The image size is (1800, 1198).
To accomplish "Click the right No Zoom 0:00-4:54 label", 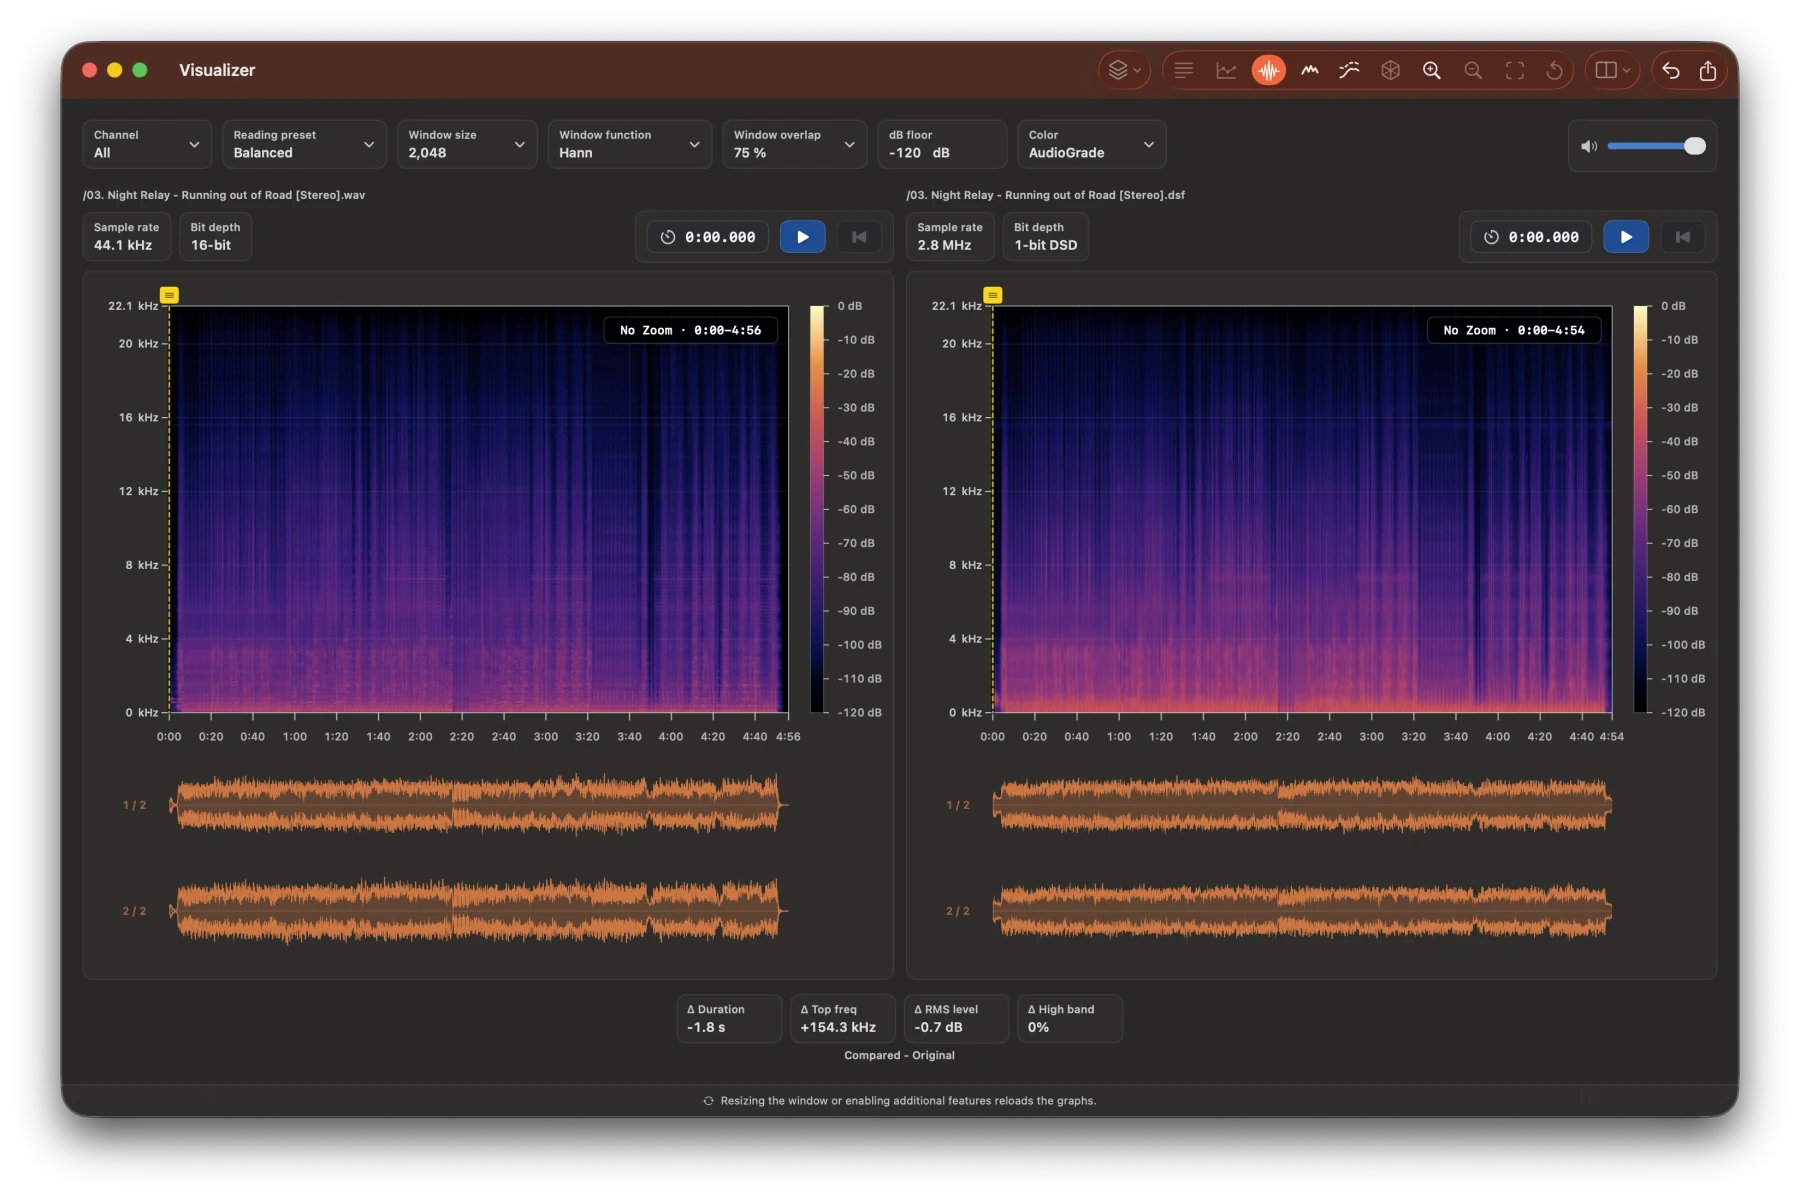I will tap(1514, 330).
